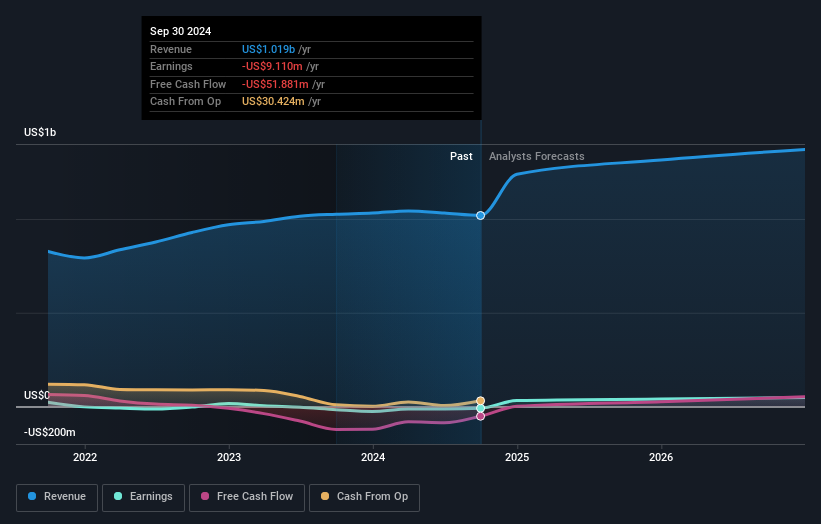Toggle the Earnings legend button

143,497
